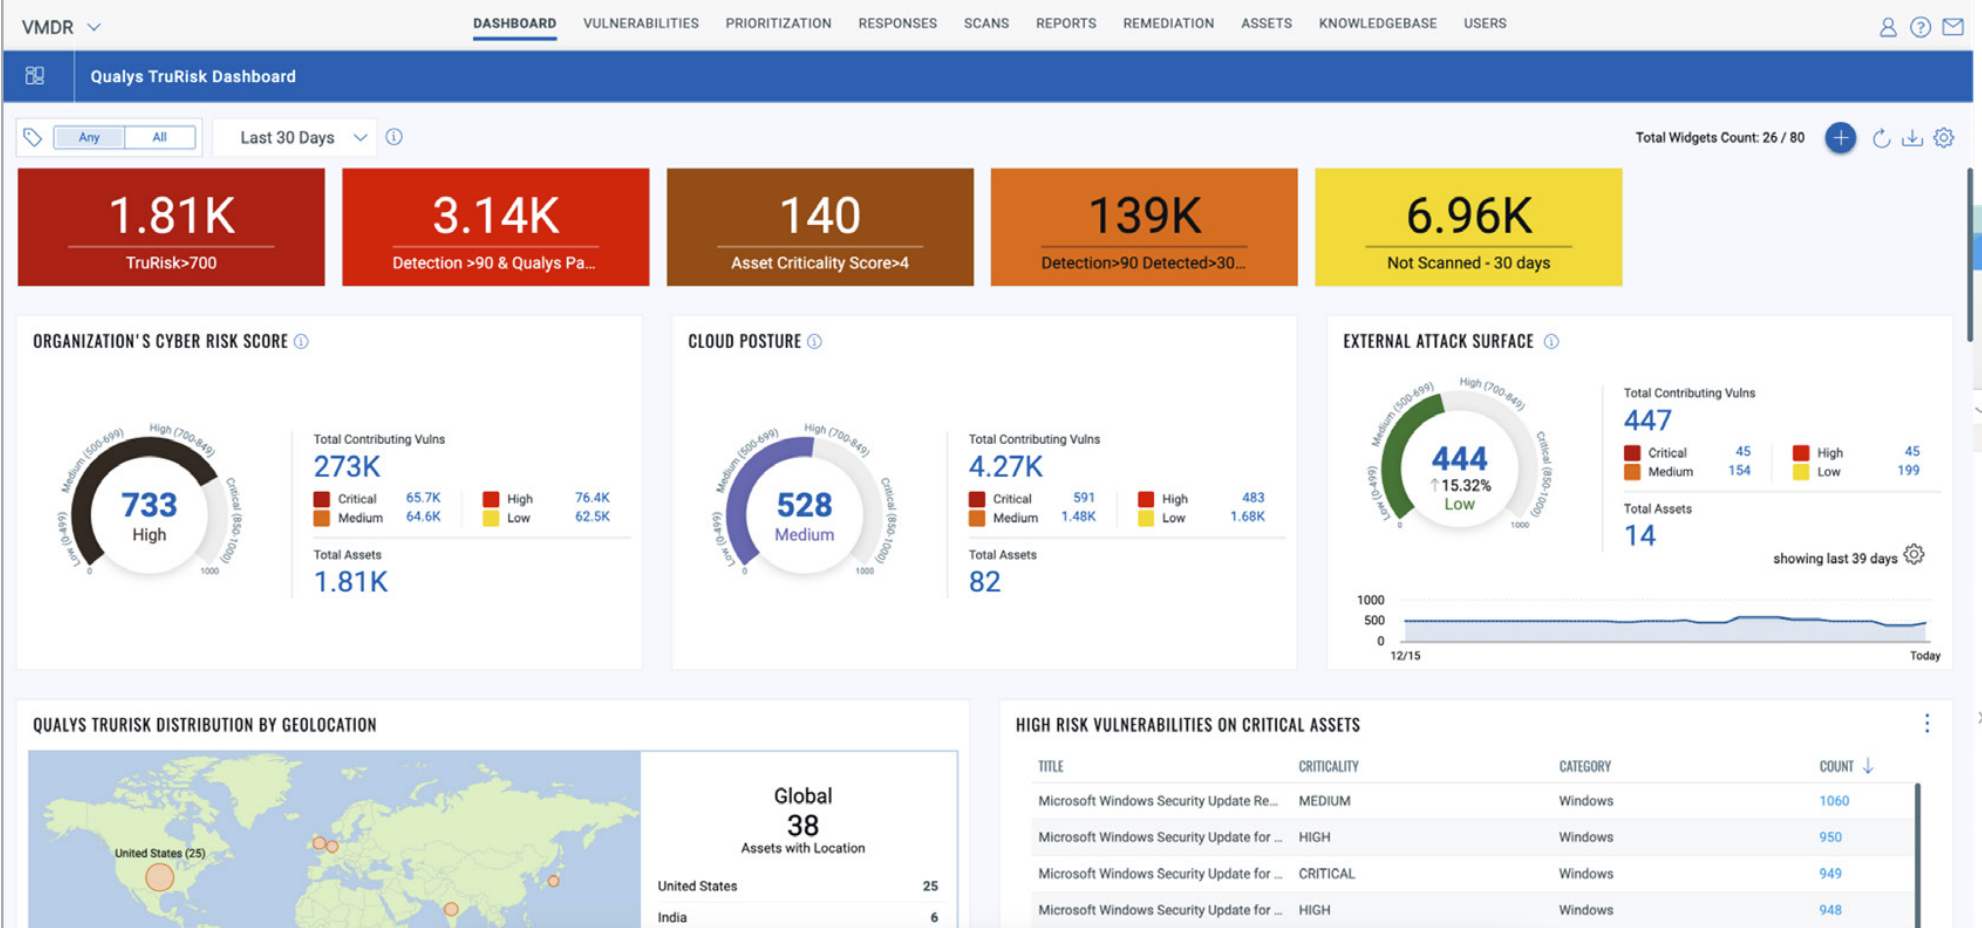Click info icon next to Last 30 Days

(394, 137)
